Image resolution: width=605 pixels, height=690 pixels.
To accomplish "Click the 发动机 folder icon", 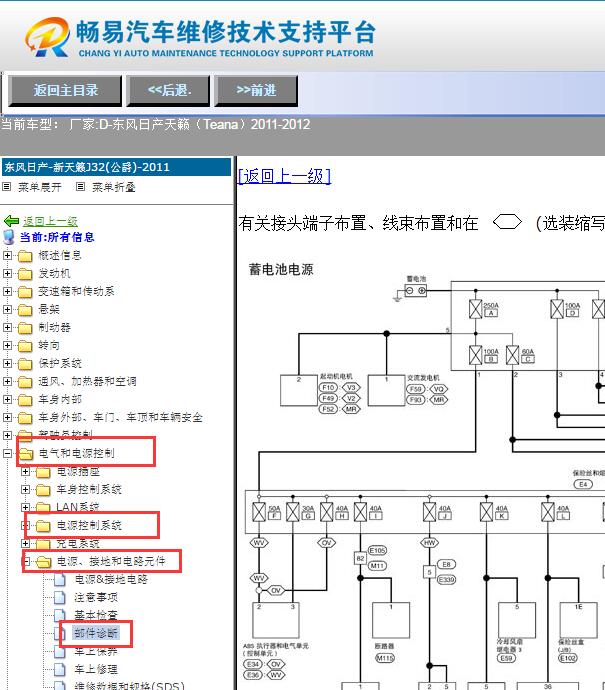I will point(25,274).
